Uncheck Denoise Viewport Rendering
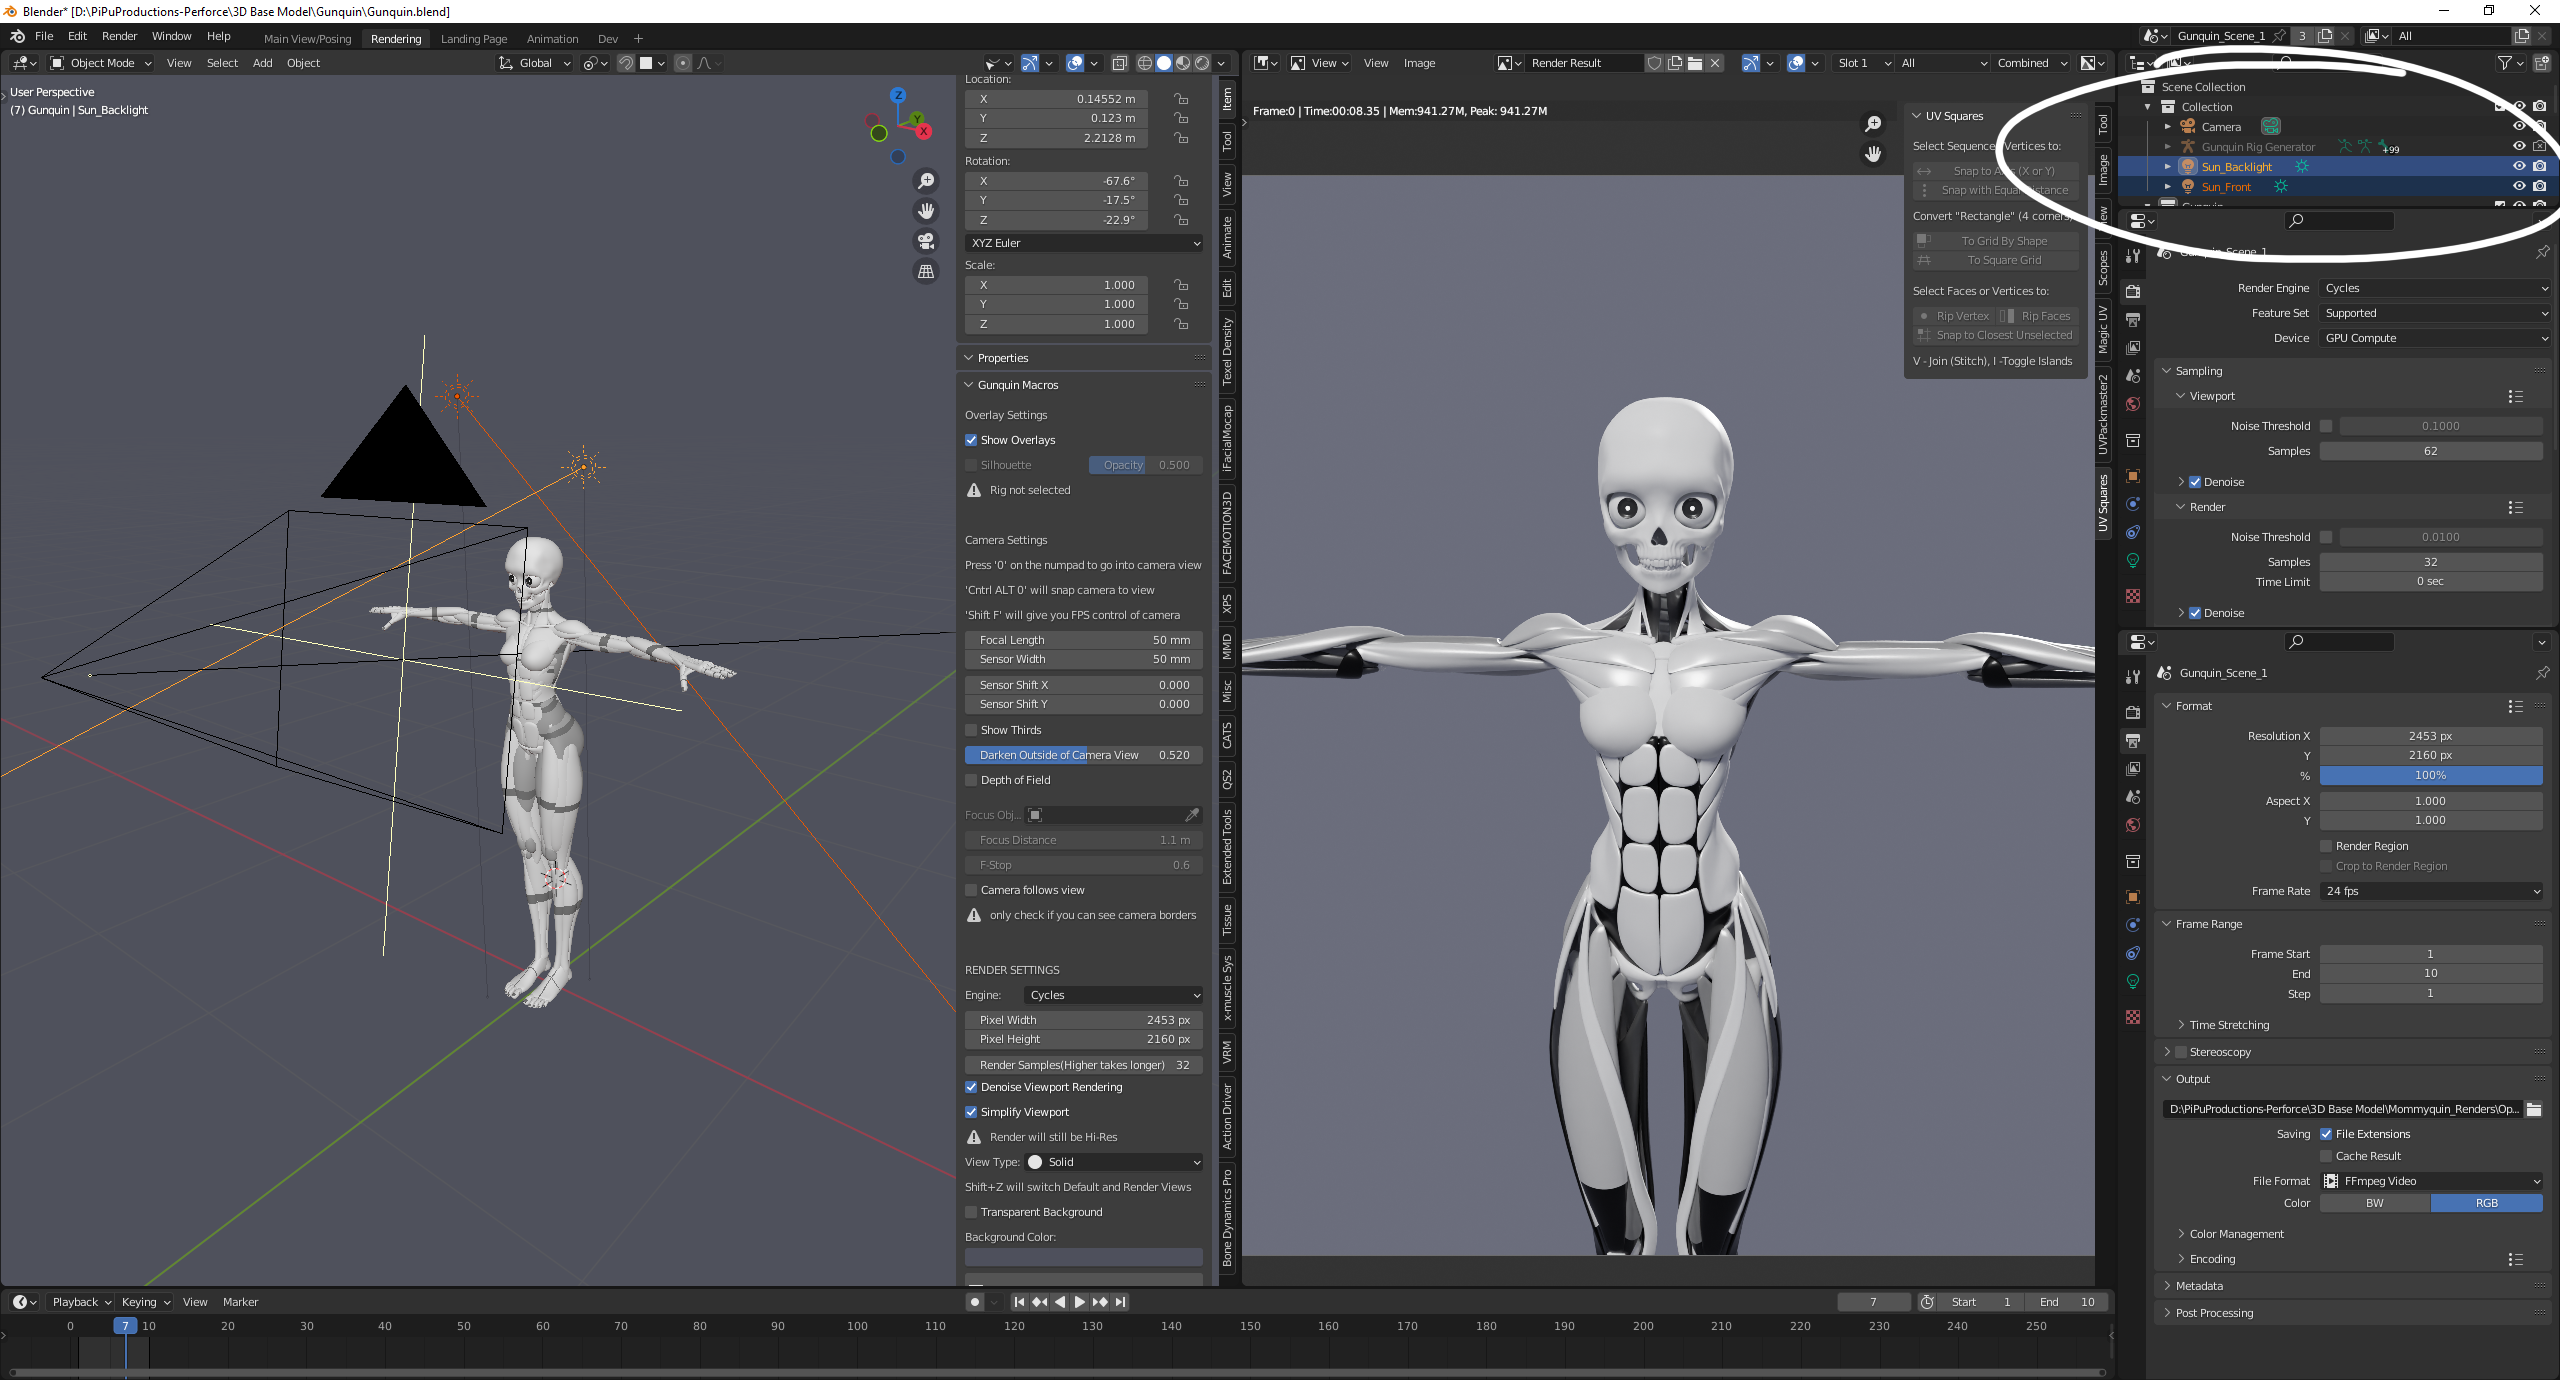The width and height of the screenshot is (2560, 1380). coord(971,1087)
